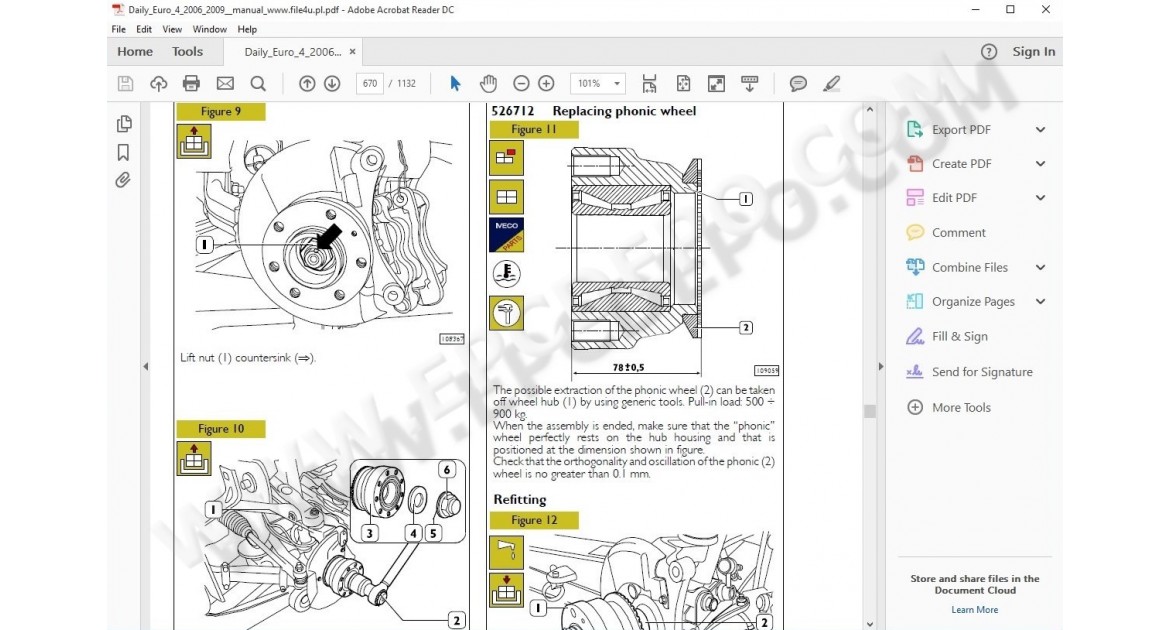Screen dimensions: 1170x630
Task: Send file by email envelope icon
Action: coord(225,84)
